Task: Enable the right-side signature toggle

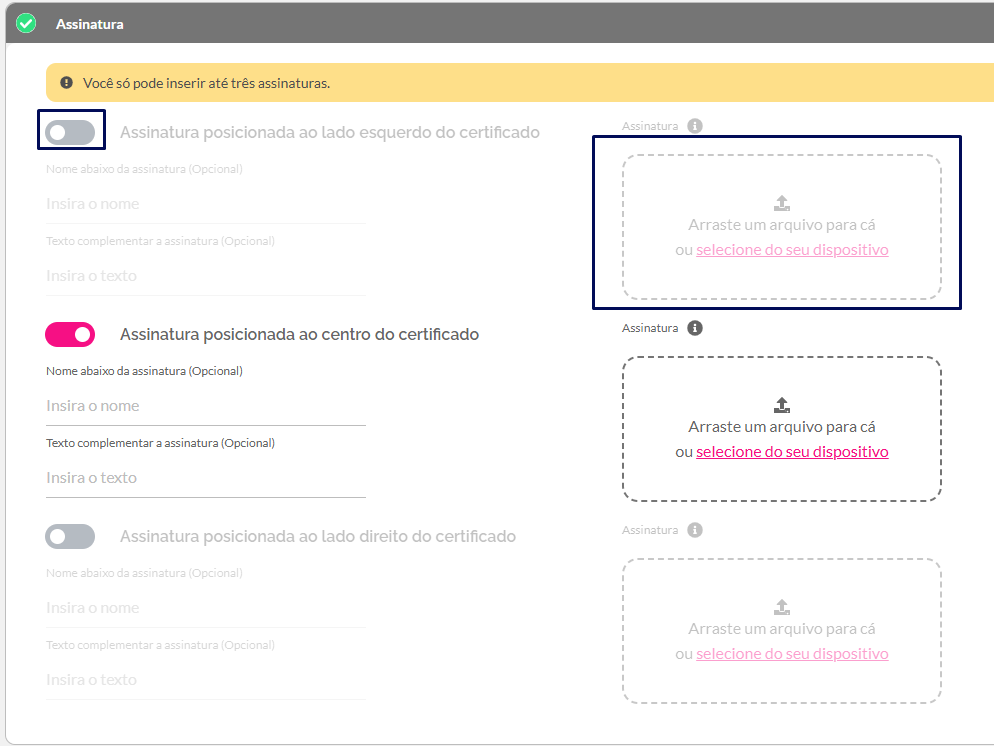Action: click(70, 537)
